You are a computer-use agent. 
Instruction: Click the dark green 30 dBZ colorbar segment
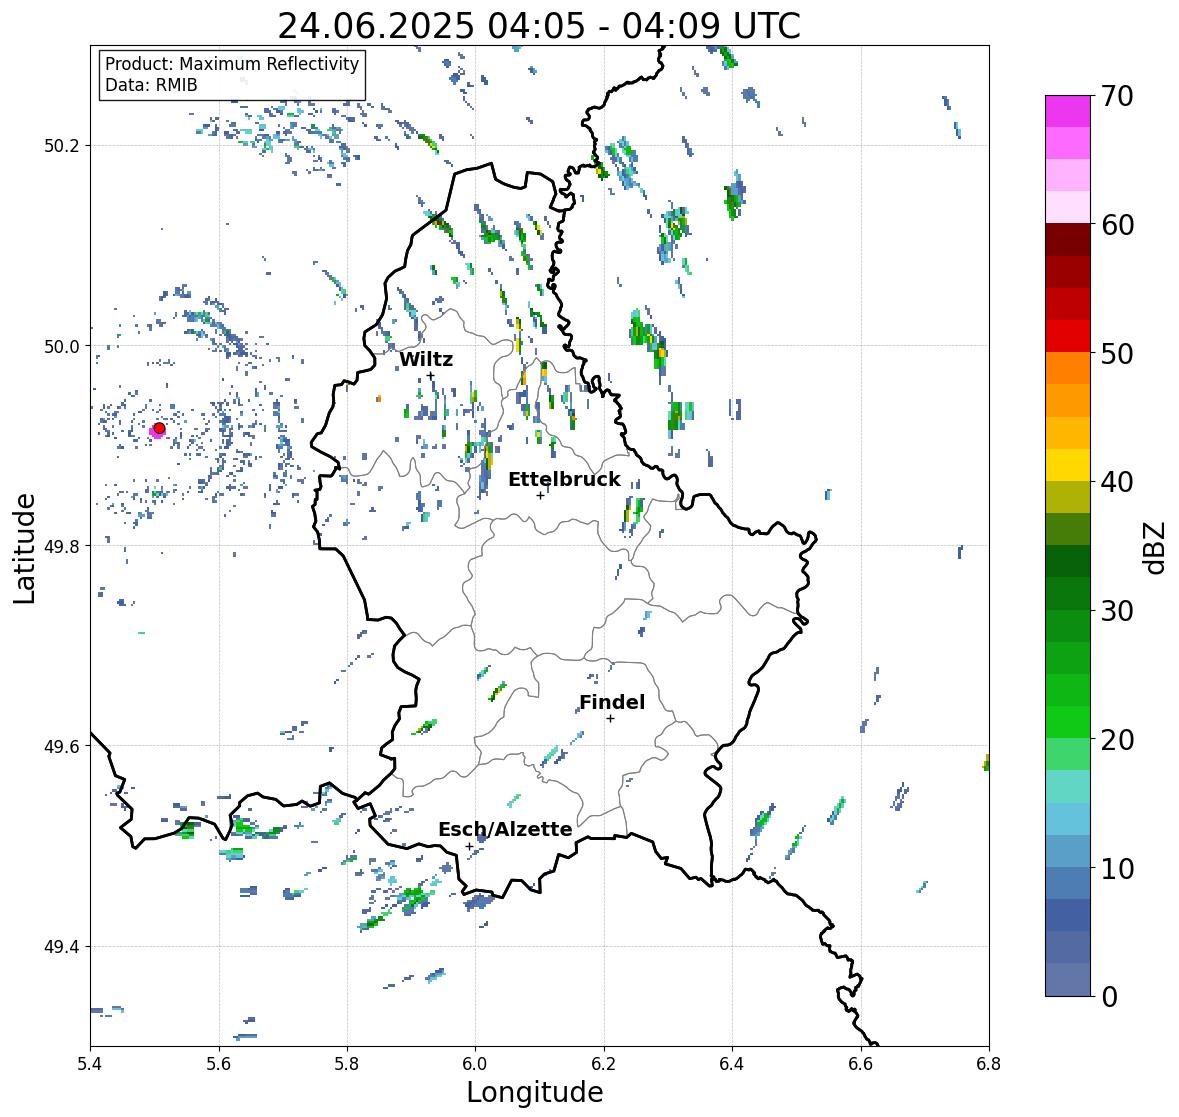coord(1068,593)
